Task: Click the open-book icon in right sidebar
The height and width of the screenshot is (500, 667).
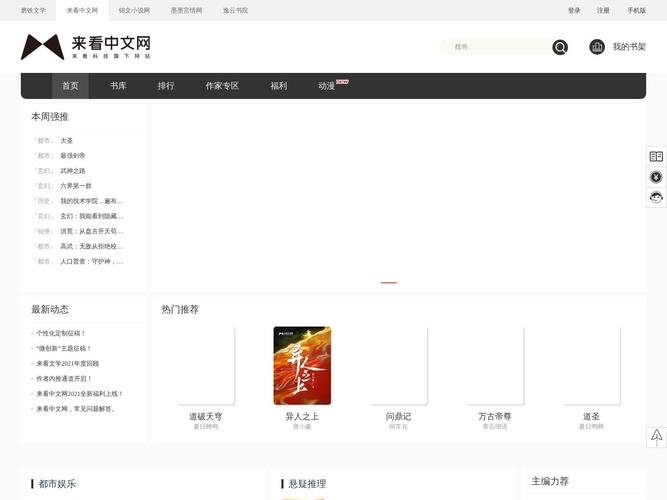Action: 656,156
